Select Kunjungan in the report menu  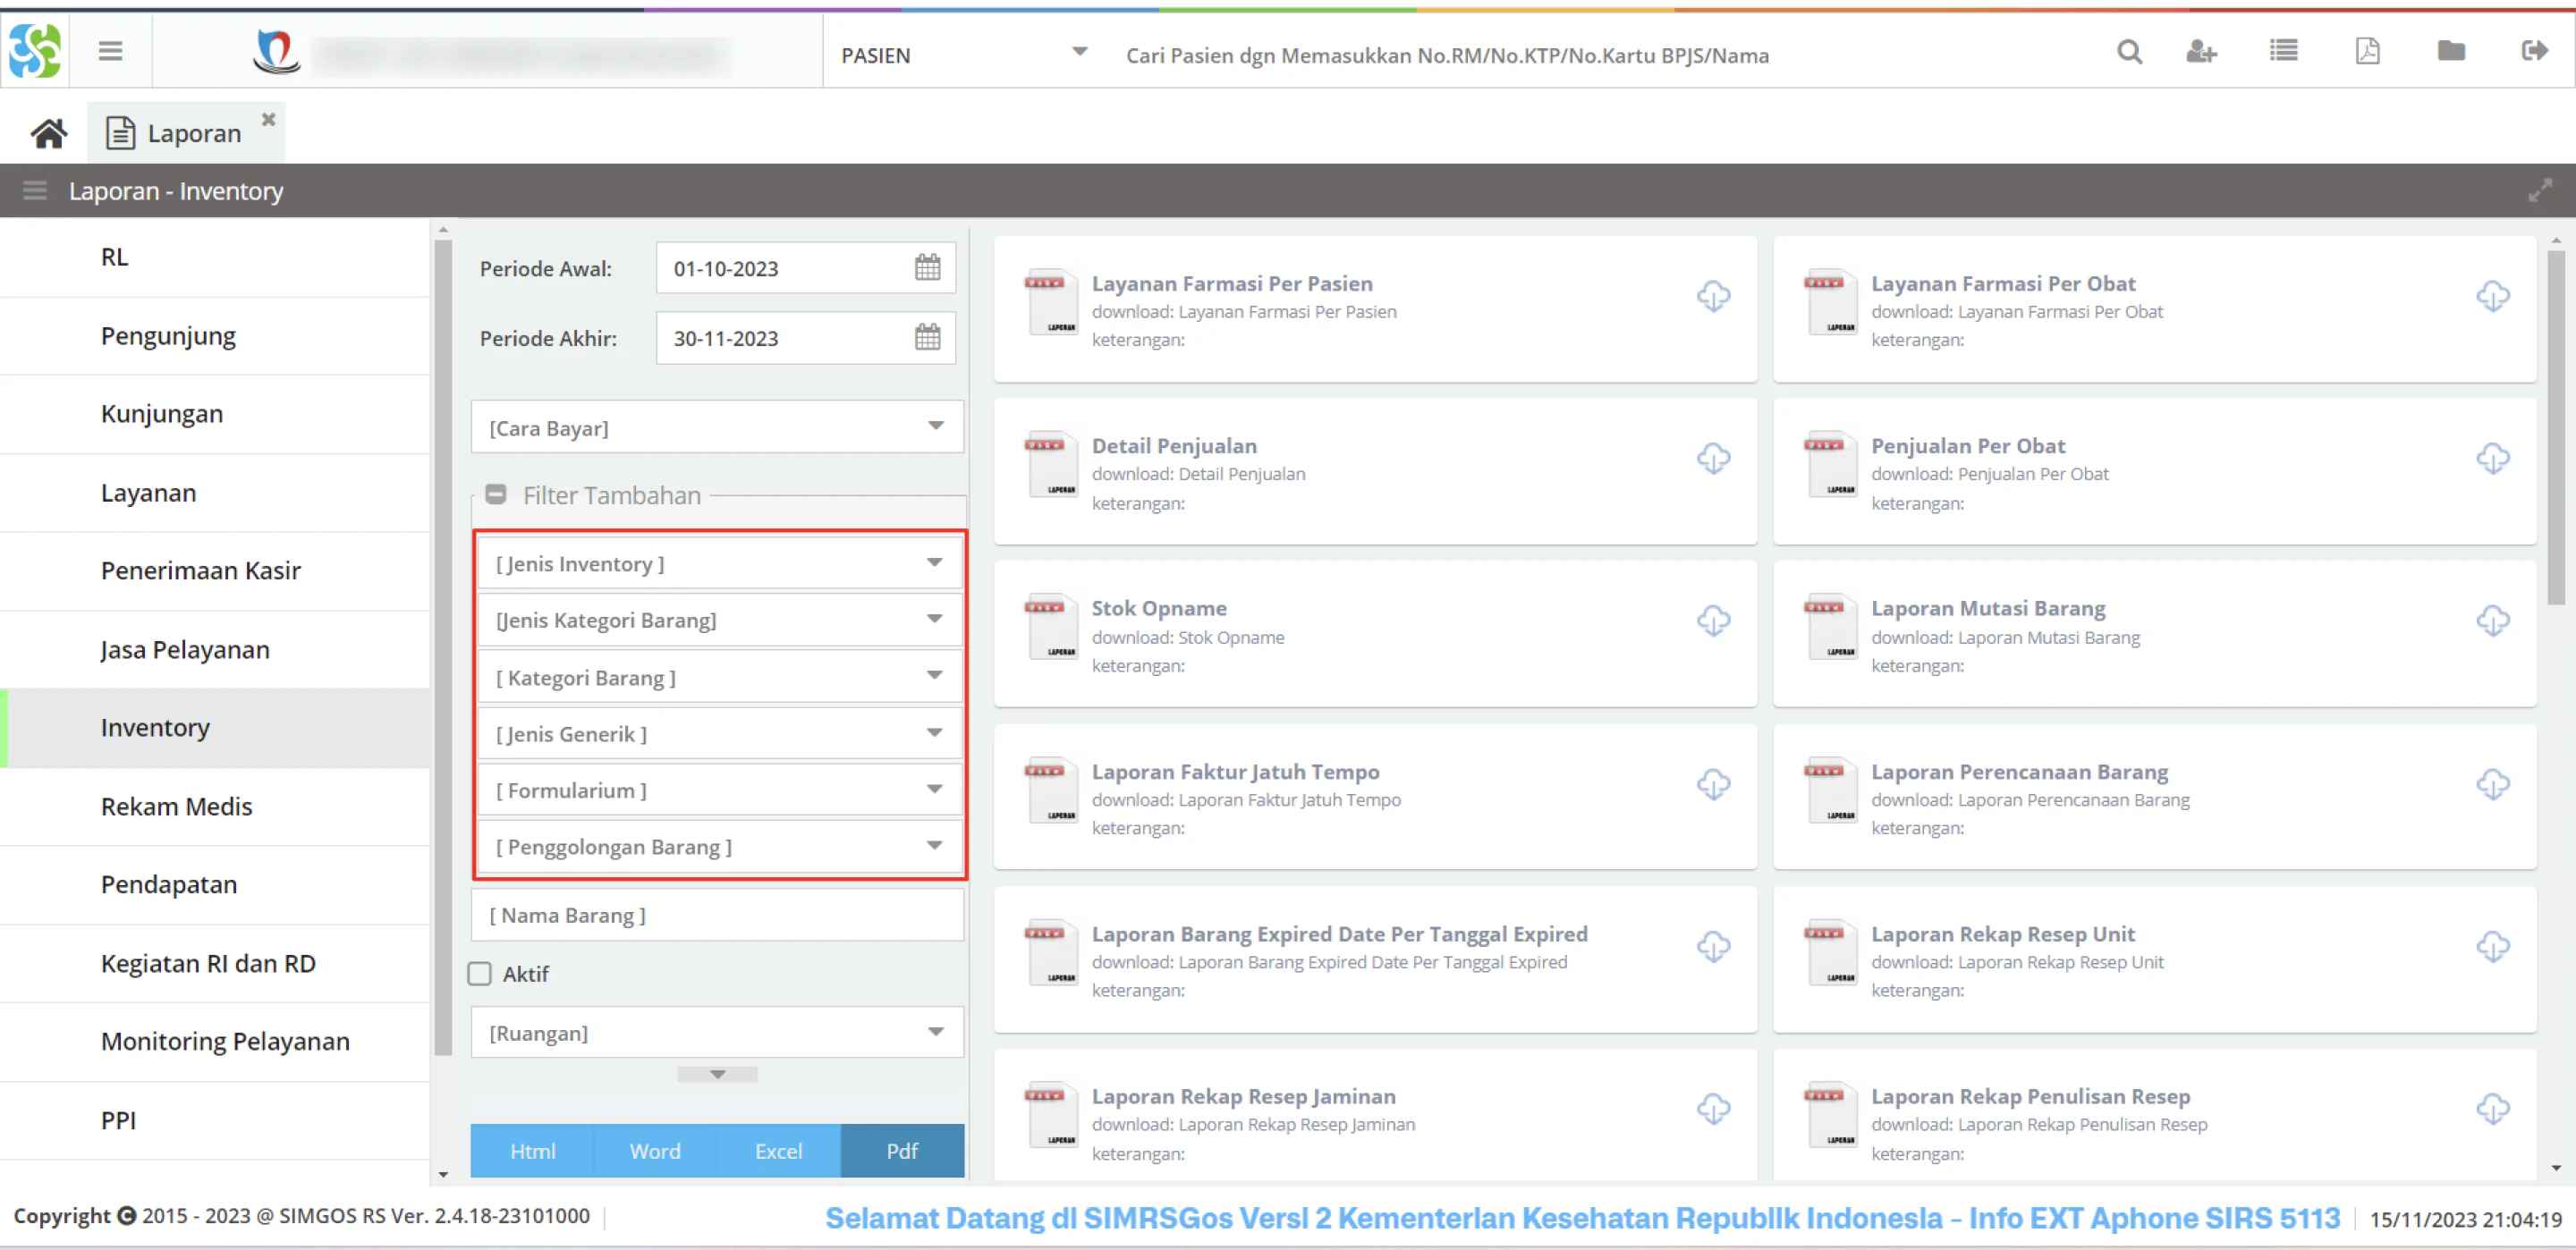tap(215, 414)
